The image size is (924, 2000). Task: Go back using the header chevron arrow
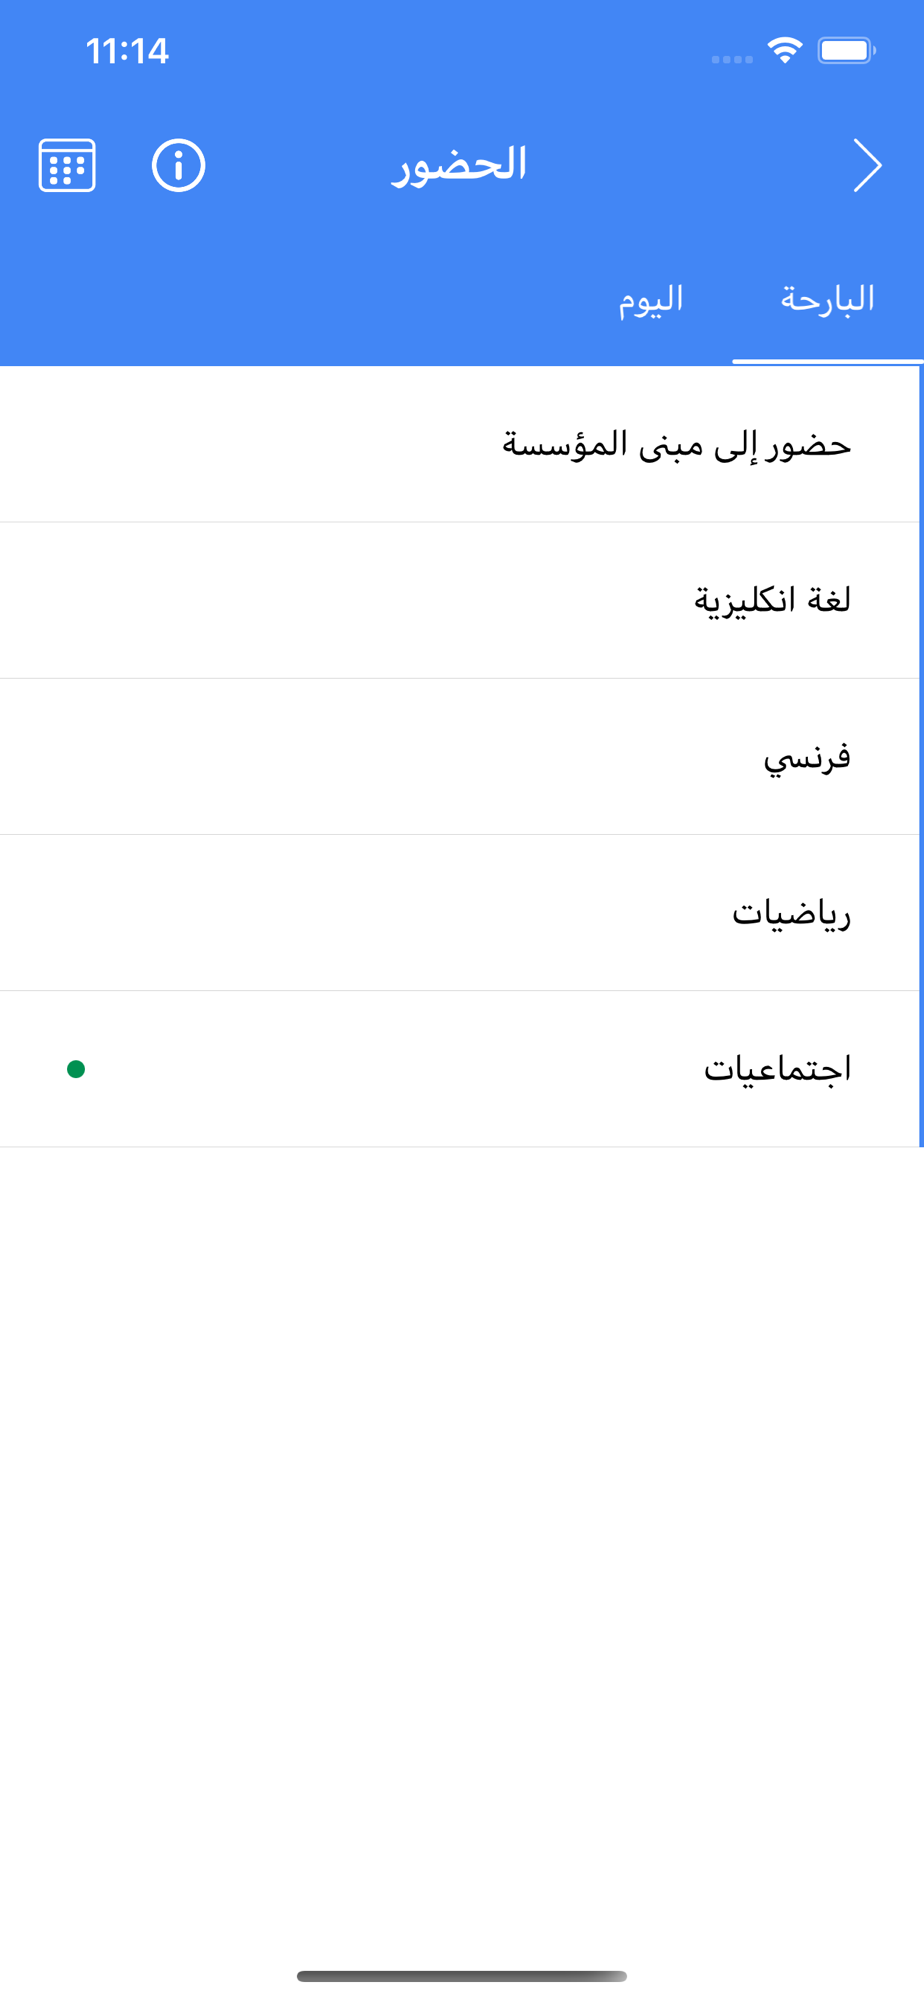tap(867, 165)
